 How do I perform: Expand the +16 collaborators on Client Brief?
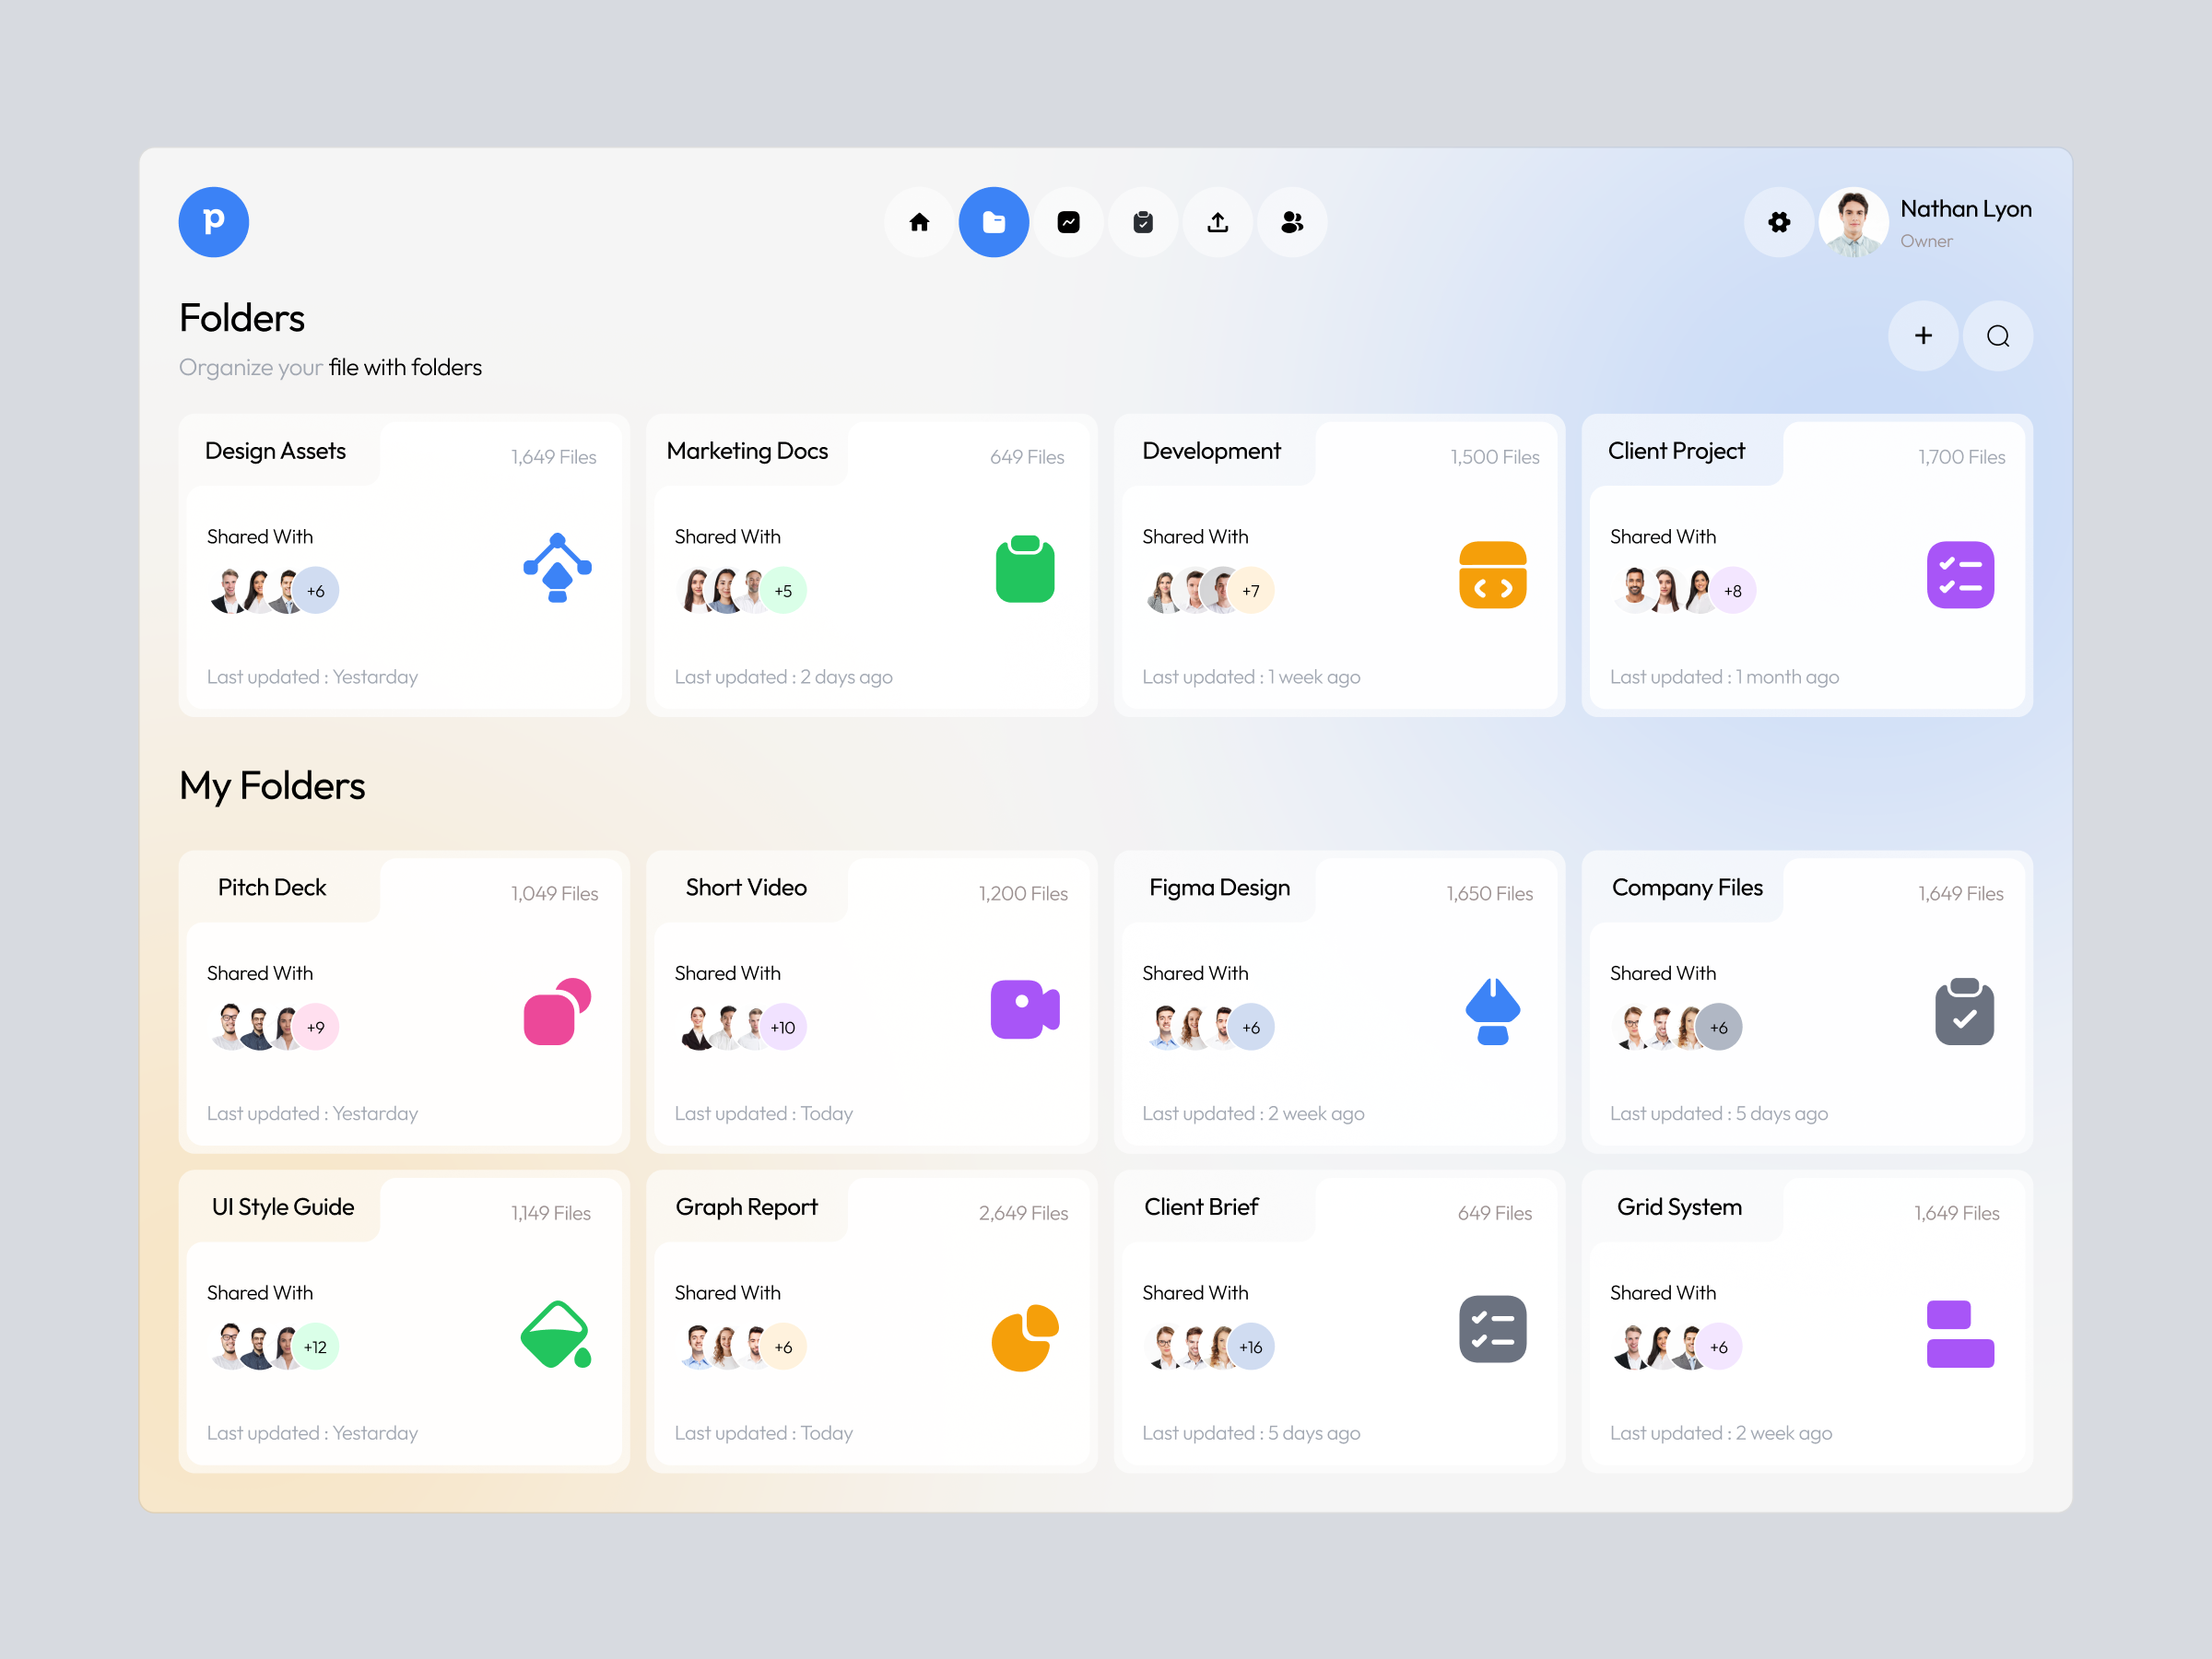[x=1251, y=1346]
